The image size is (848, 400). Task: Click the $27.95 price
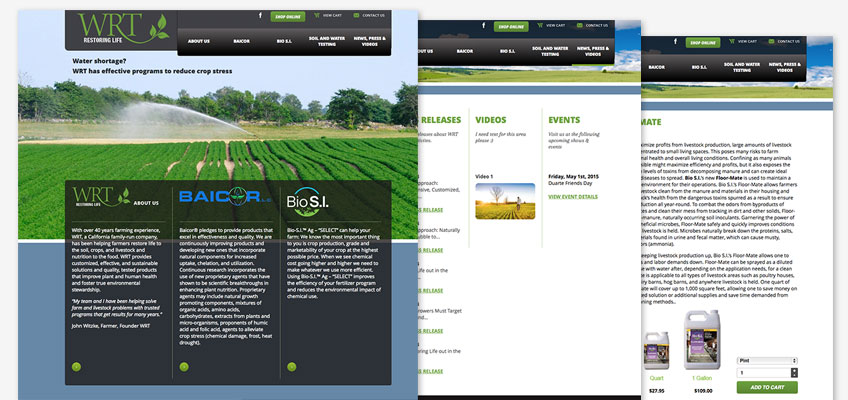coord(656,391)
